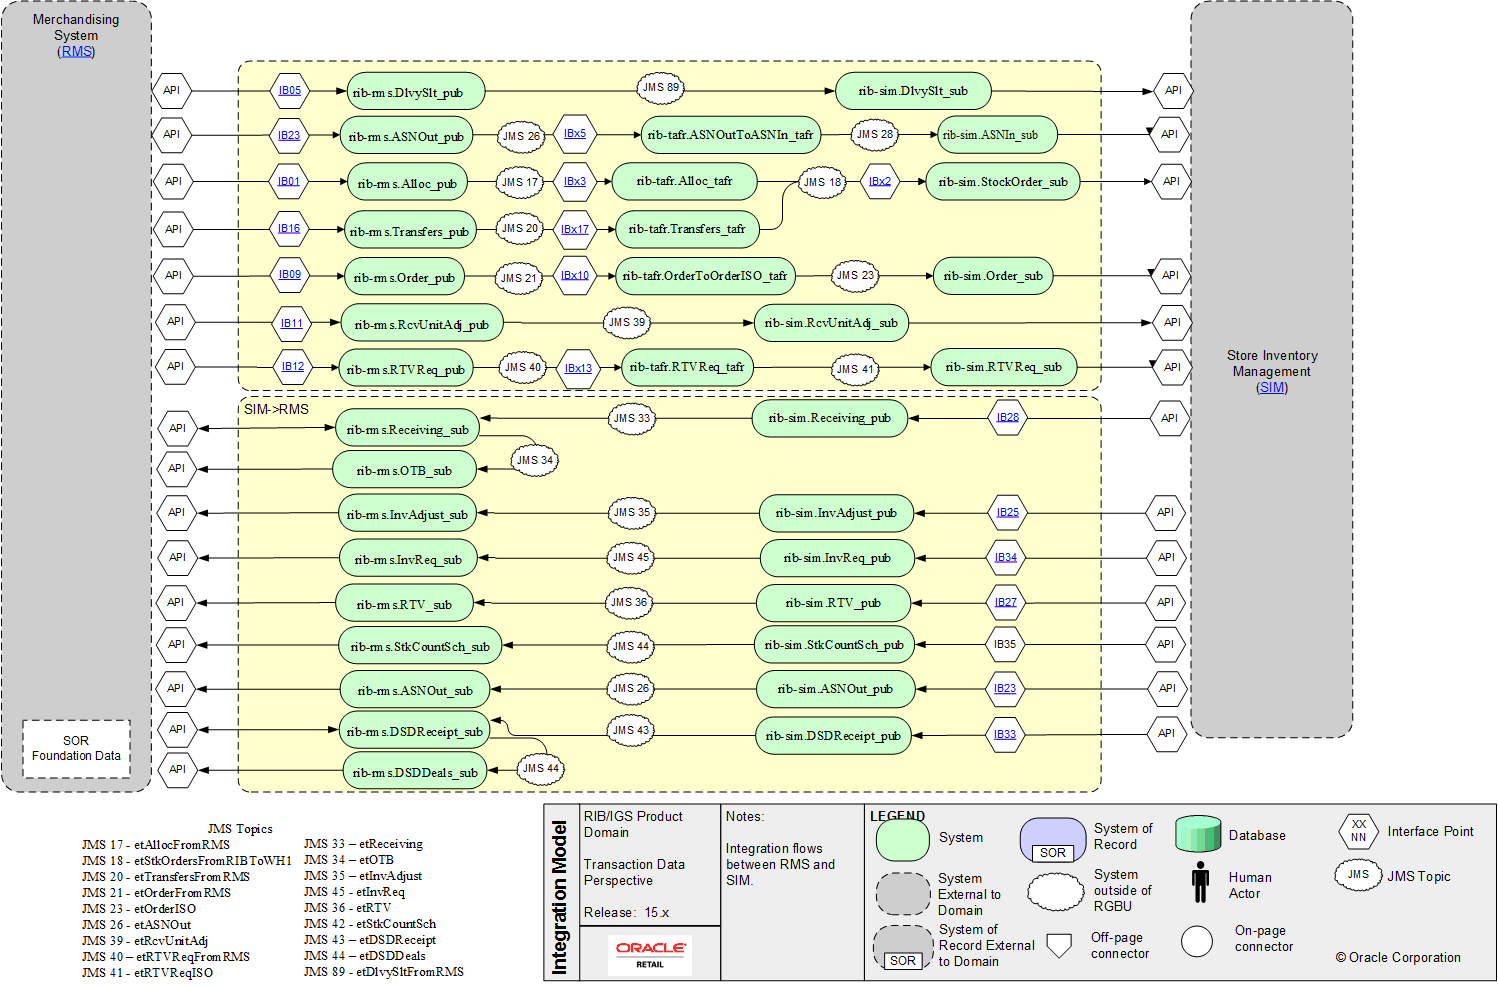Click the JMS 20 topic oval in diagram
This screenshot has width=1498, height=987.
coord(520,228)
